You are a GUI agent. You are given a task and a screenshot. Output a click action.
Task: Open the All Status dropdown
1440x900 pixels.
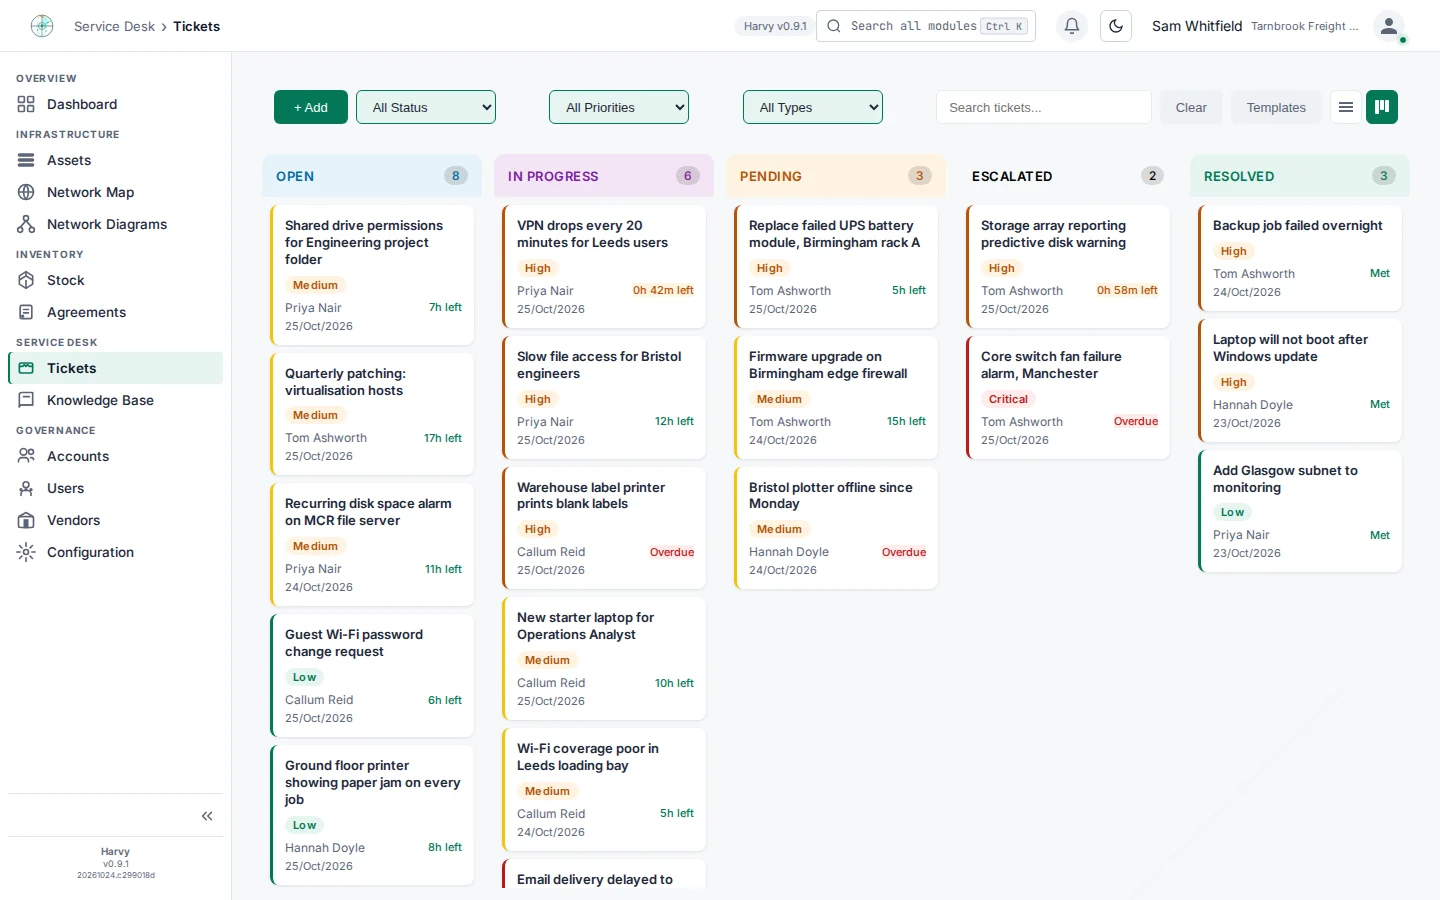tap(426, 107)
